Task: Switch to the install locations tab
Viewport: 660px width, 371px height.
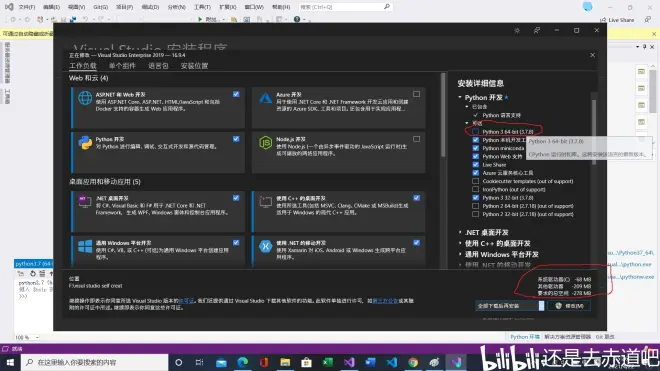Action: point(194,66)
